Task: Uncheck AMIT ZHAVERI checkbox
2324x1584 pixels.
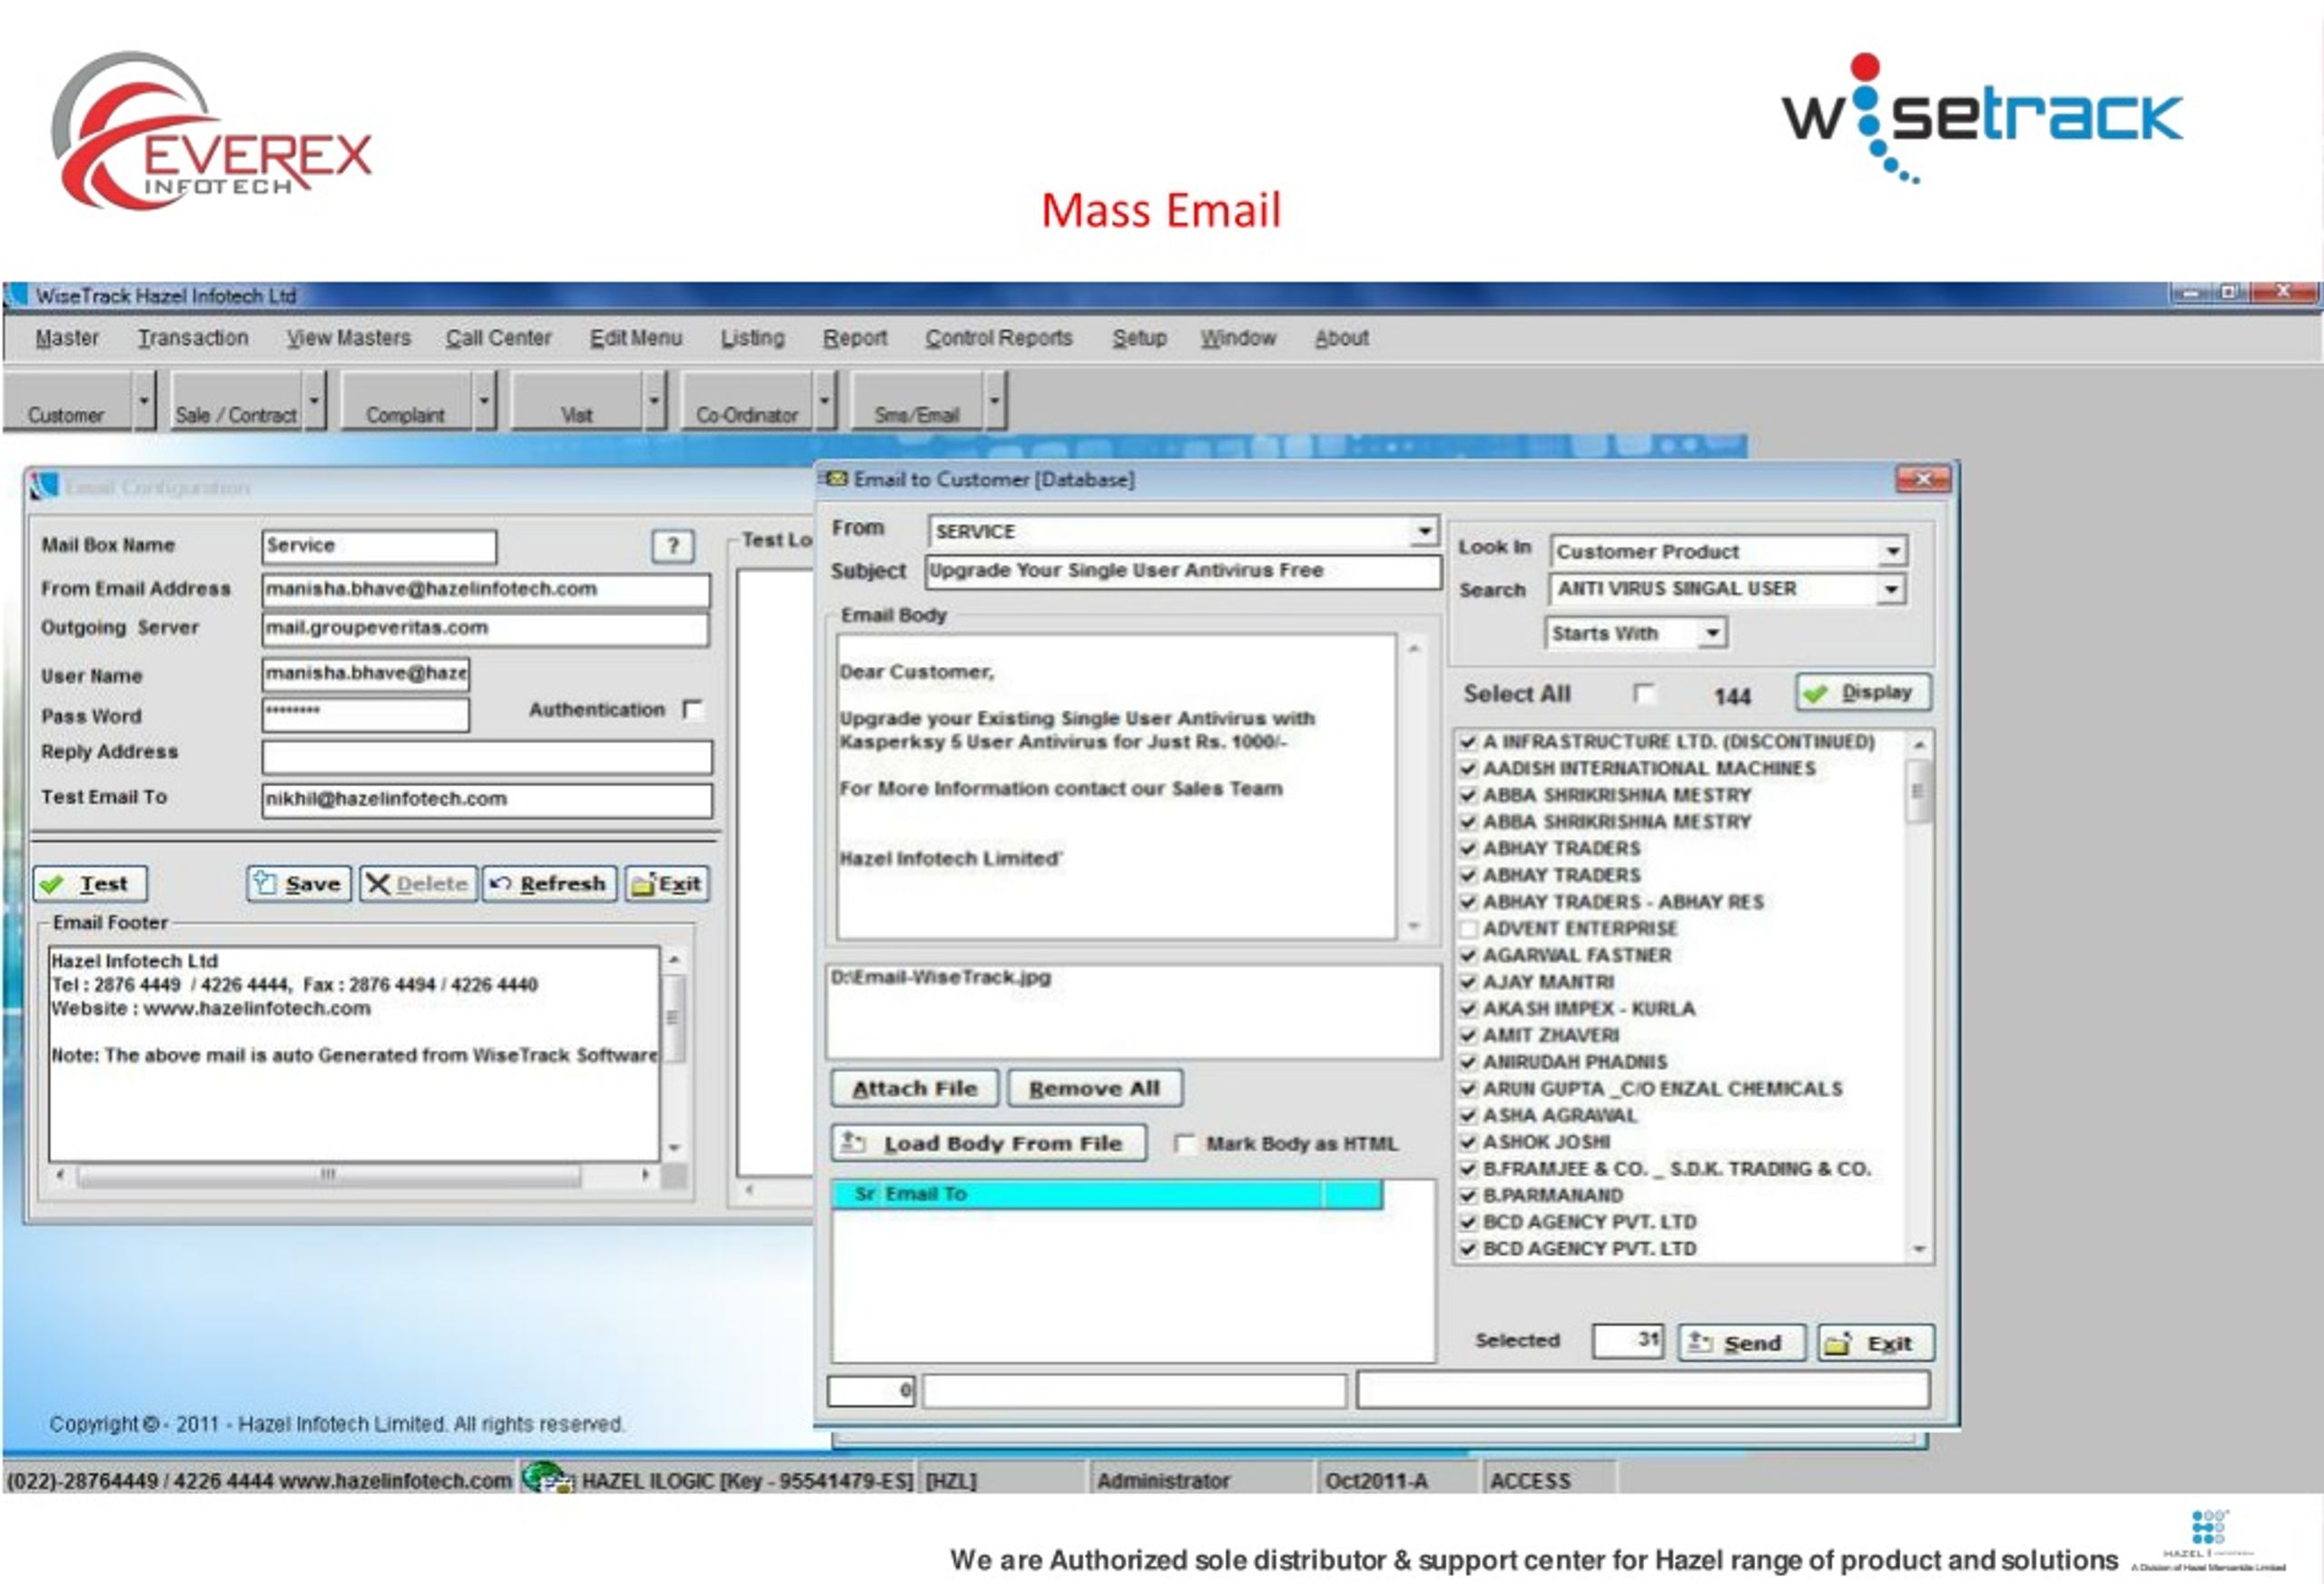Action: pyautogui.click(x=1468, y=1036)
